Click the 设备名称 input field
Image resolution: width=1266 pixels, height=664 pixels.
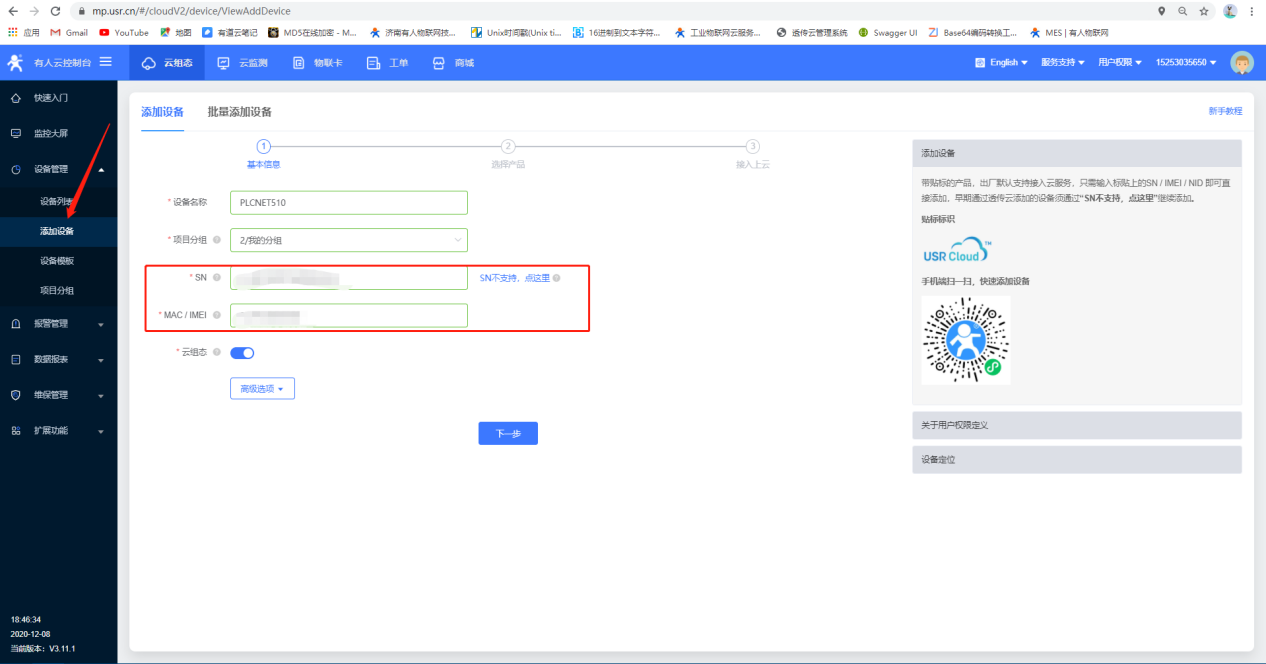pos(348,202)
